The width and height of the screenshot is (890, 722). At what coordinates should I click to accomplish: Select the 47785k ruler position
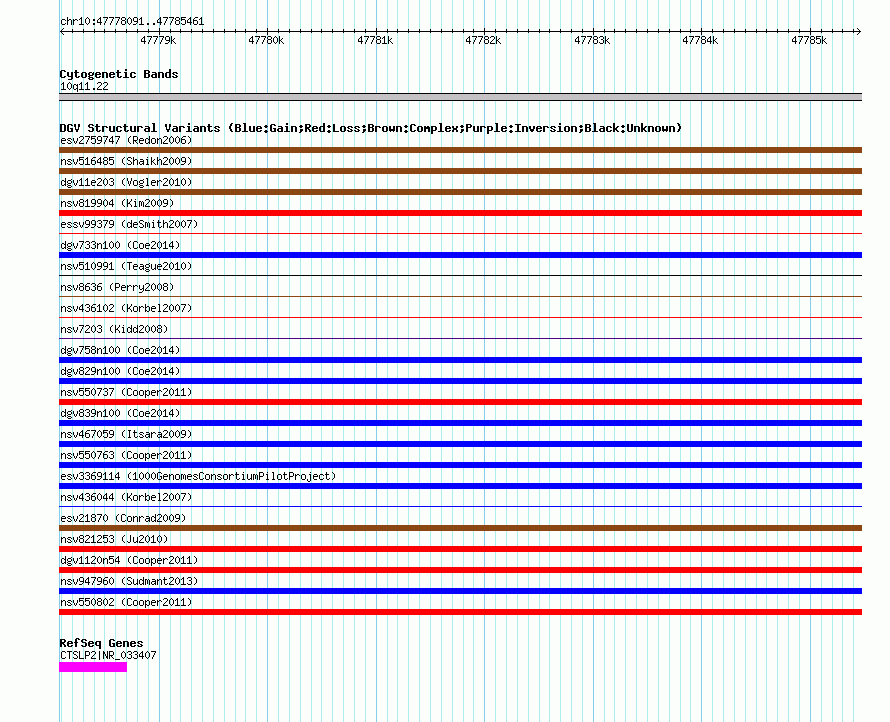[x=809, y=40]
